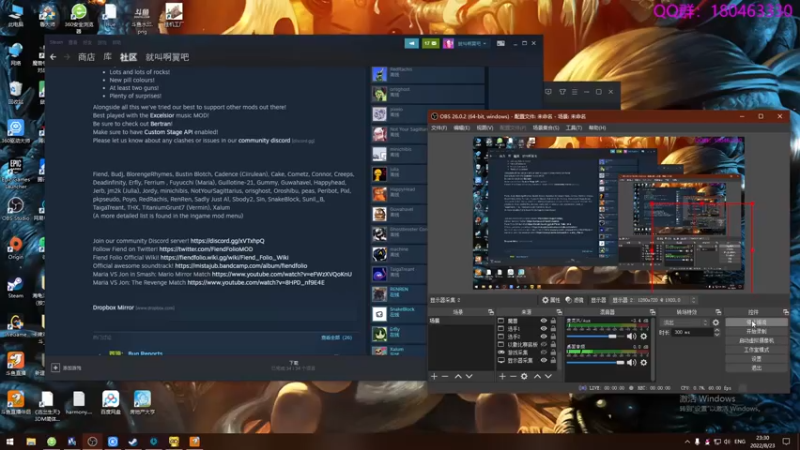
Task: Open settings gear for 麦克风/Aux audio track
Action: click(643, 337)
